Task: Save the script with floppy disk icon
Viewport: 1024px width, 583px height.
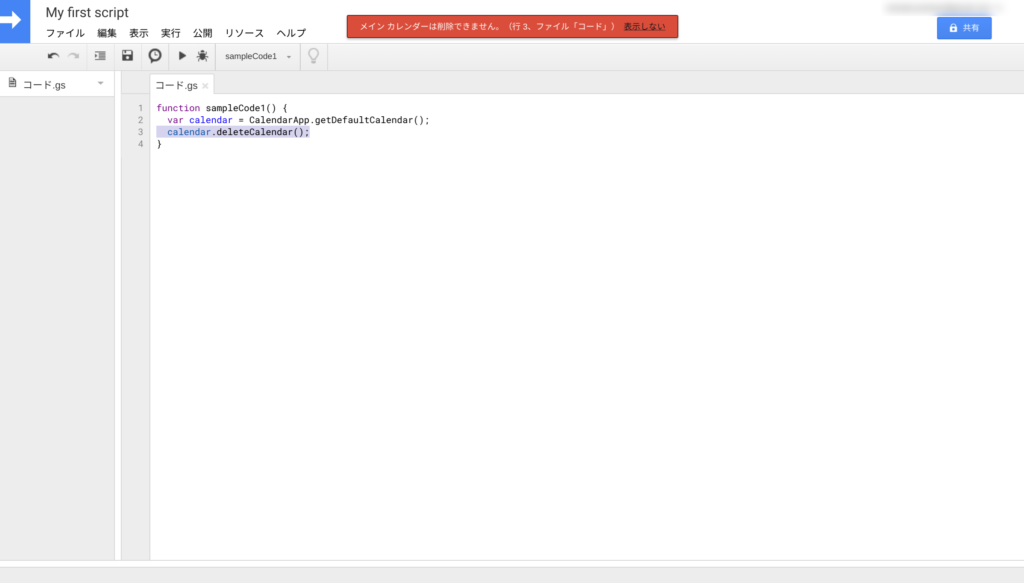Action: [x=127, y=56]
